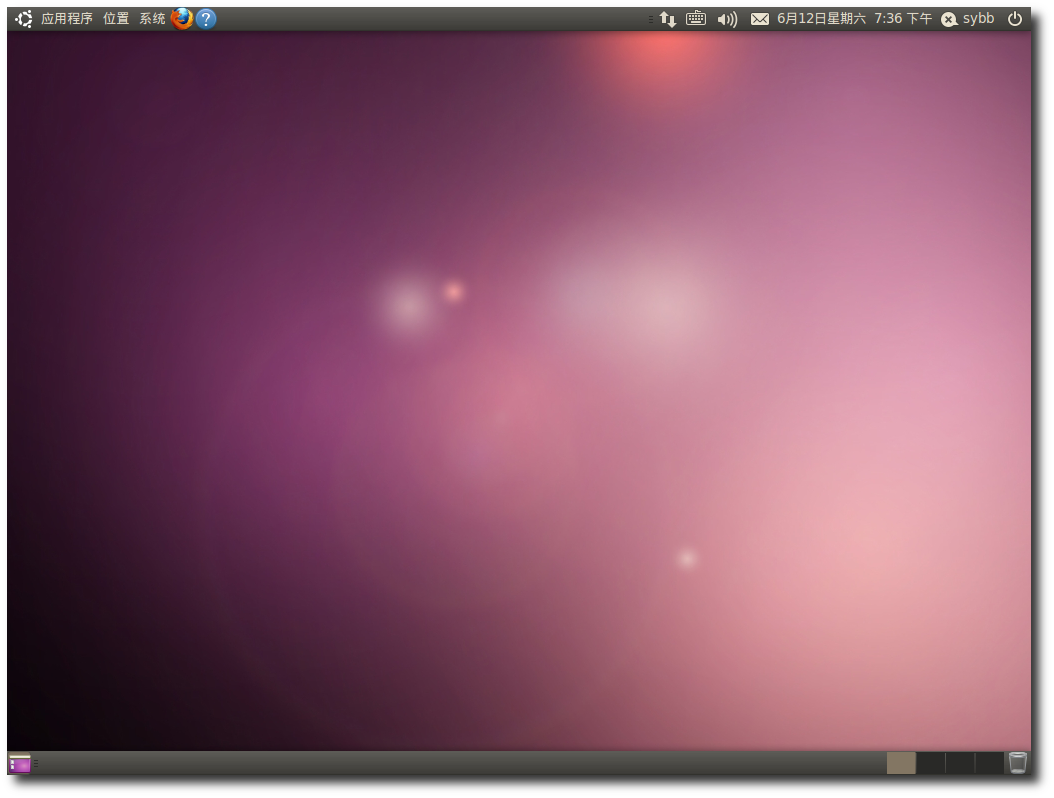Open the power session menu
Screen dimensions: 1054x798
1015,19
